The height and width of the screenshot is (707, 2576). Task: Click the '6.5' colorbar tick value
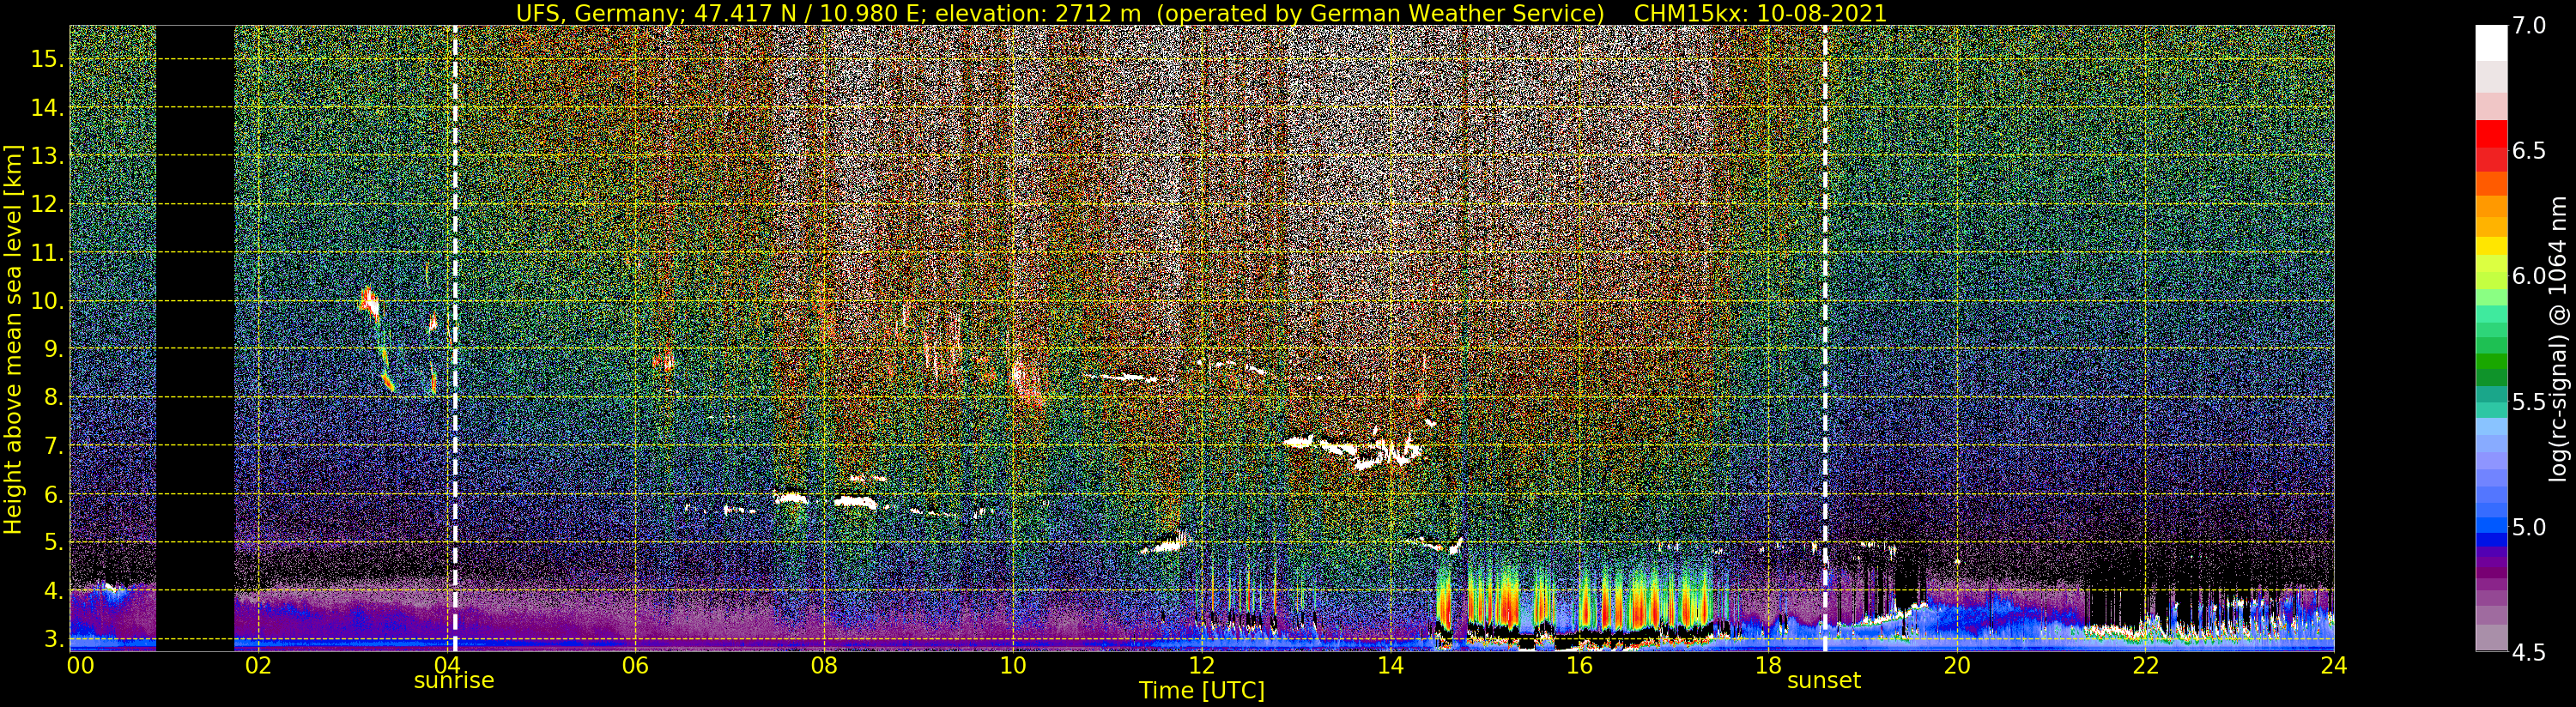point(2529,151)
